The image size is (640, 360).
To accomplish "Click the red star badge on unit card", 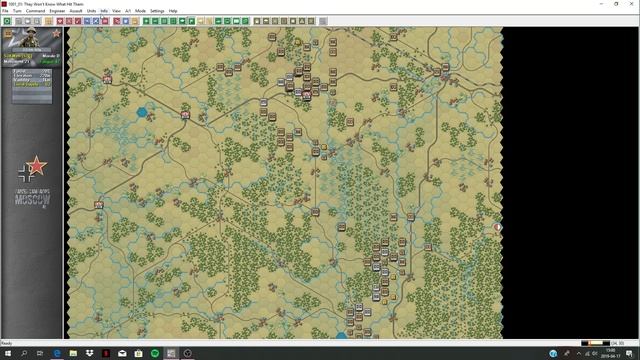I will [x=56, y=33].
